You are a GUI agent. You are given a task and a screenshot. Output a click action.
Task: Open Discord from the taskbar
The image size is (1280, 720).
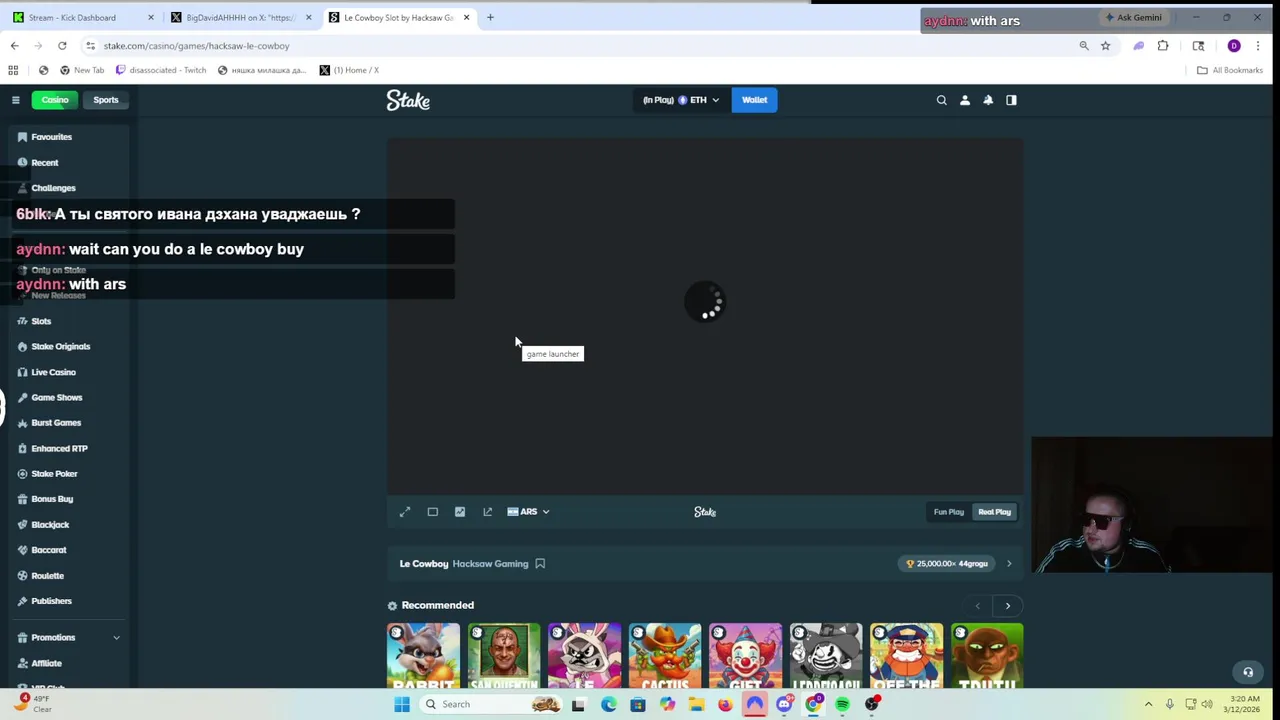(x=784, y=704)
